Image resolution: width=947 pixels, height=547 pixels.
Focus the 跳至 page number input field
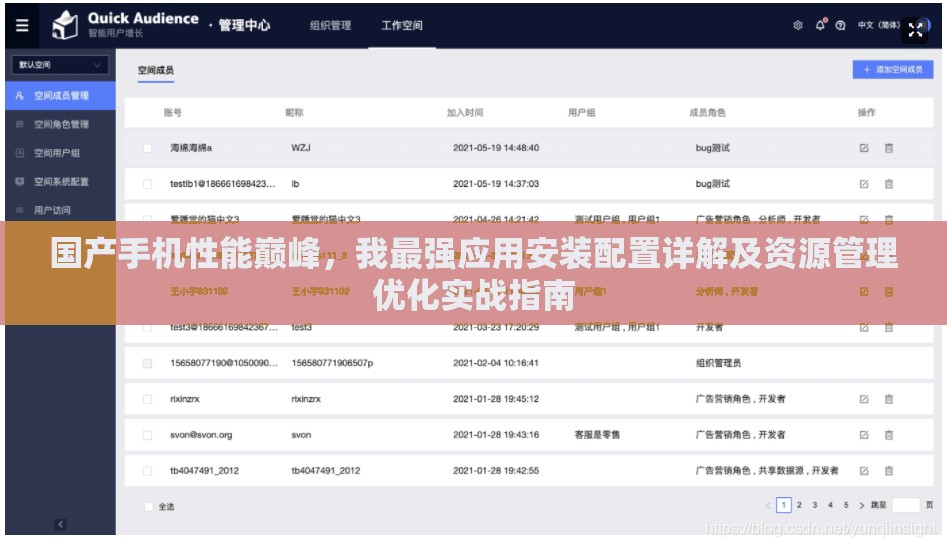[x=905, y=505]
